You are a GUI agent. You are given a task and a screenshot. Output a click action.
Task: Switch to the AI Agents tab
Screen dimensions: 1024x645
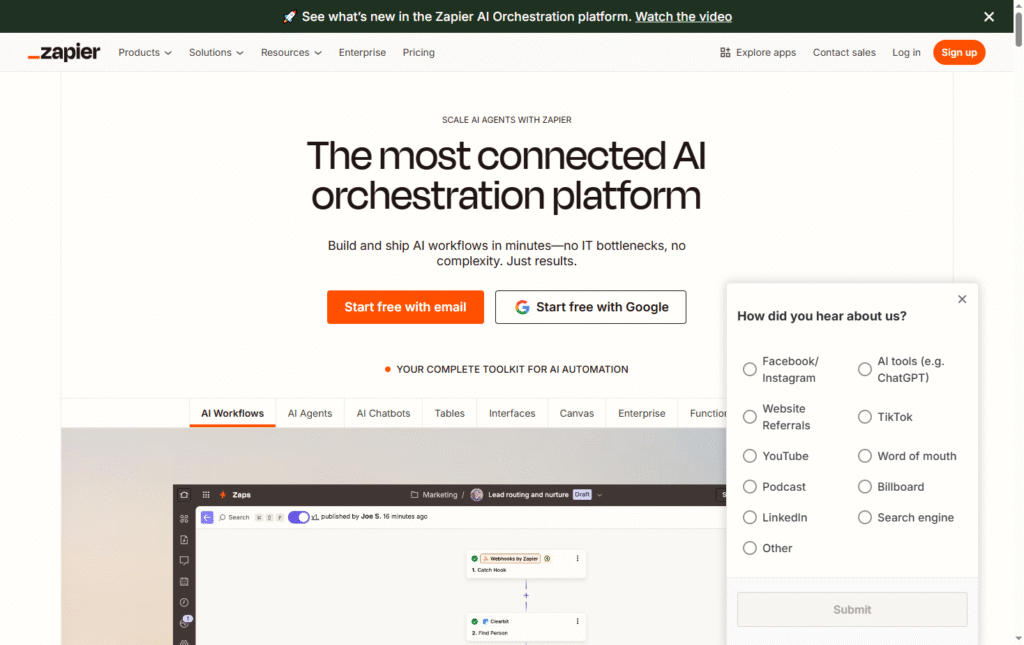pos(310,413)
